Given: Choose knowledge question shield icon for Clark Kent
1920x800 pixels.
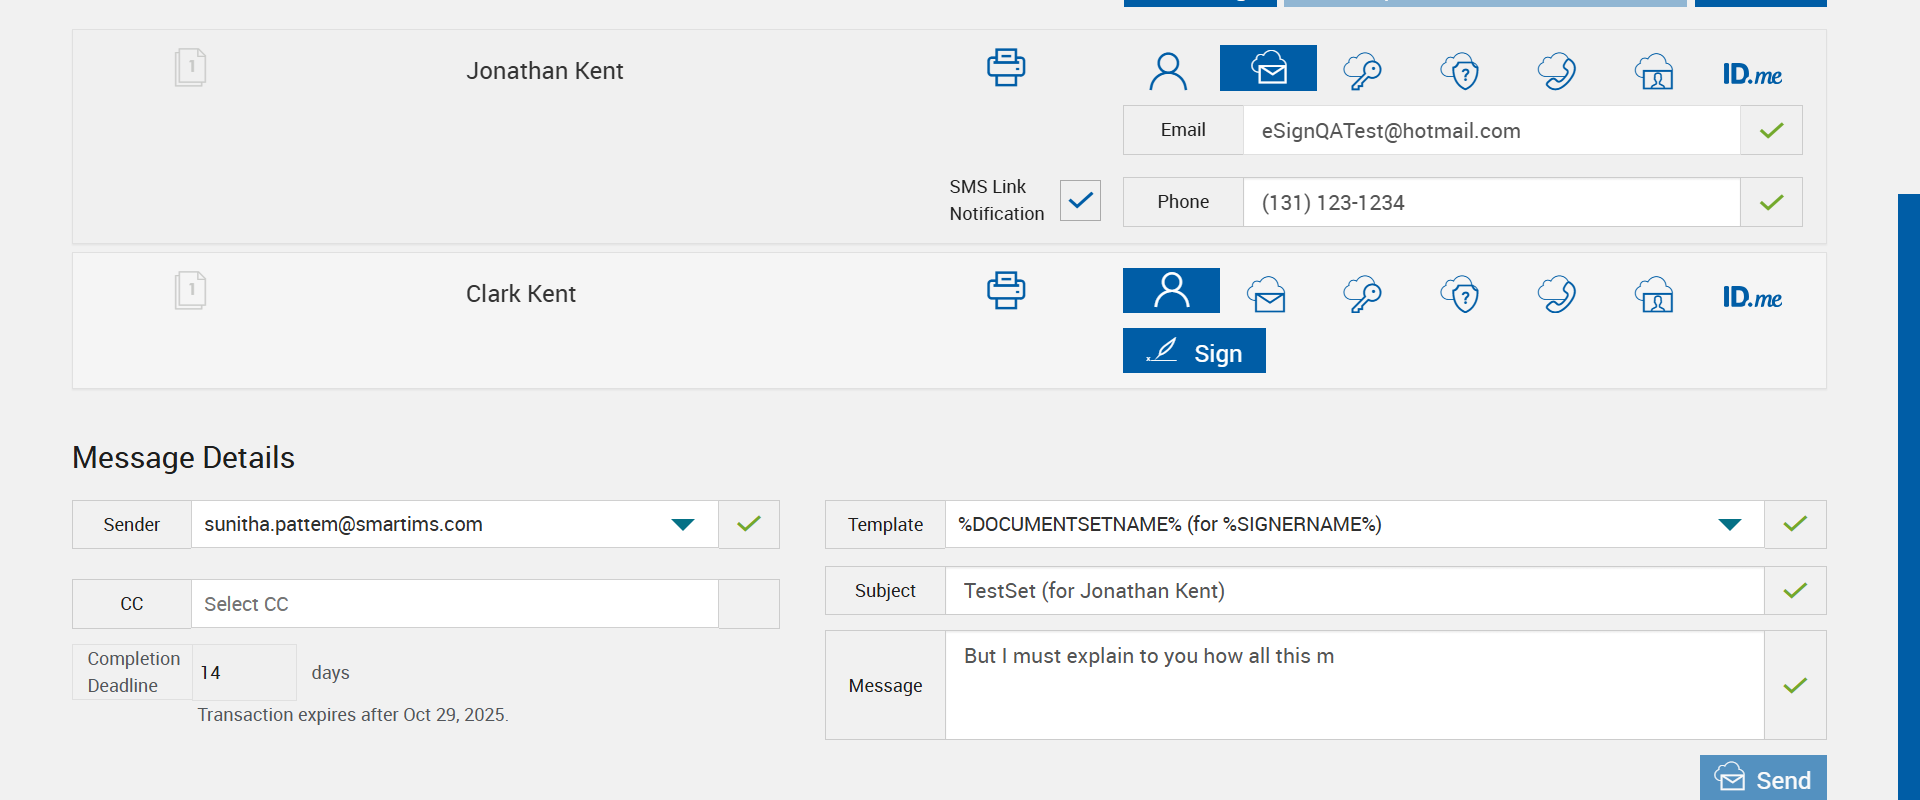Looking at the screenshot, I should coord(1460,295).
